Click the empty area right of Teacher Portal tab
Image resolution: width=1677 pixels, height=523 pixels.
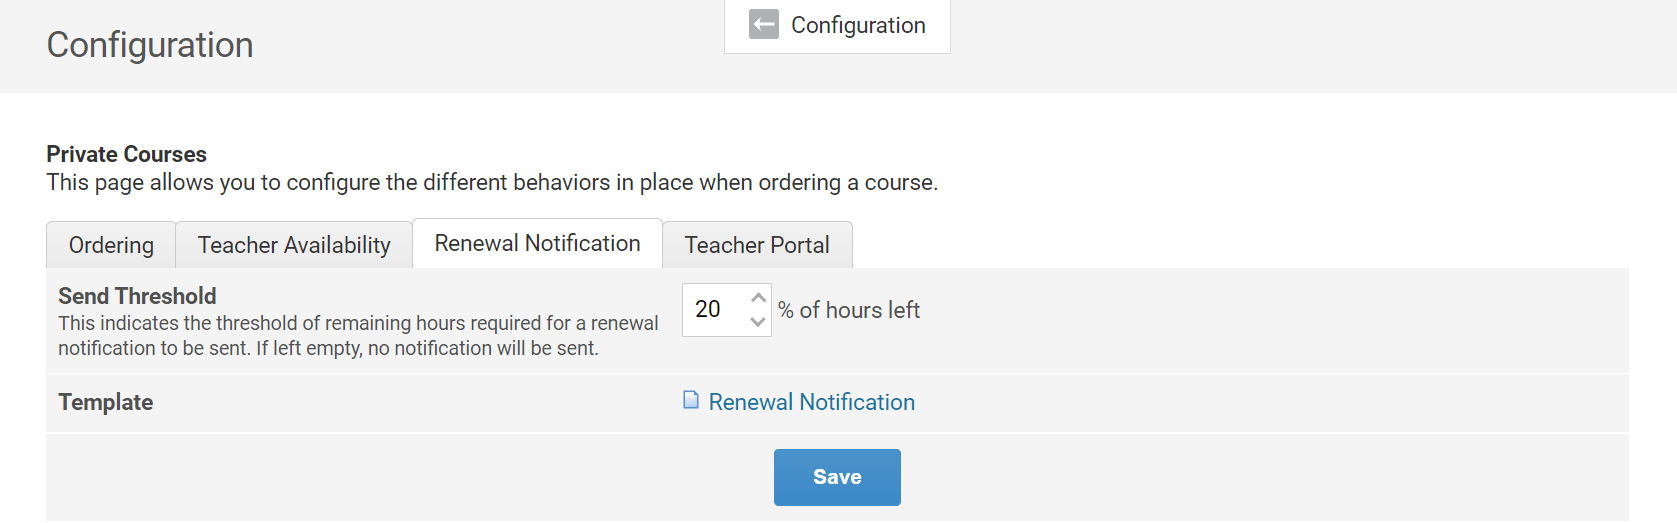point(1200,245)
